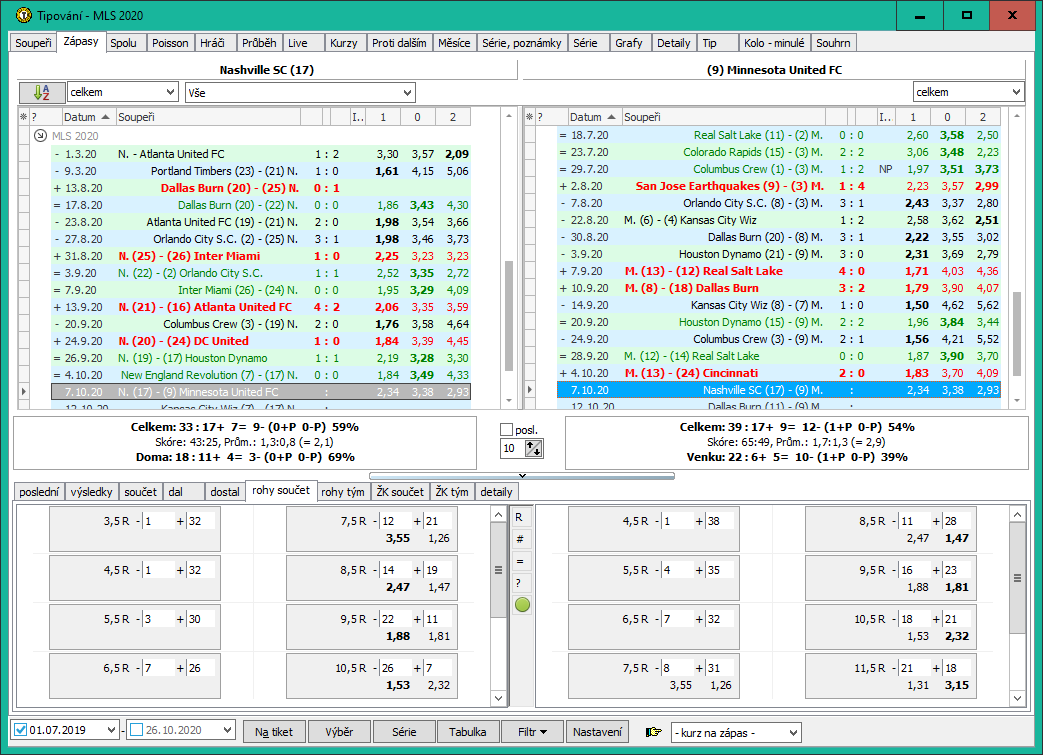The height and width of the screenshot is (755, 1043).
Task: Click the row pointer arrow of left table
Action: click(x=24, y=392)
